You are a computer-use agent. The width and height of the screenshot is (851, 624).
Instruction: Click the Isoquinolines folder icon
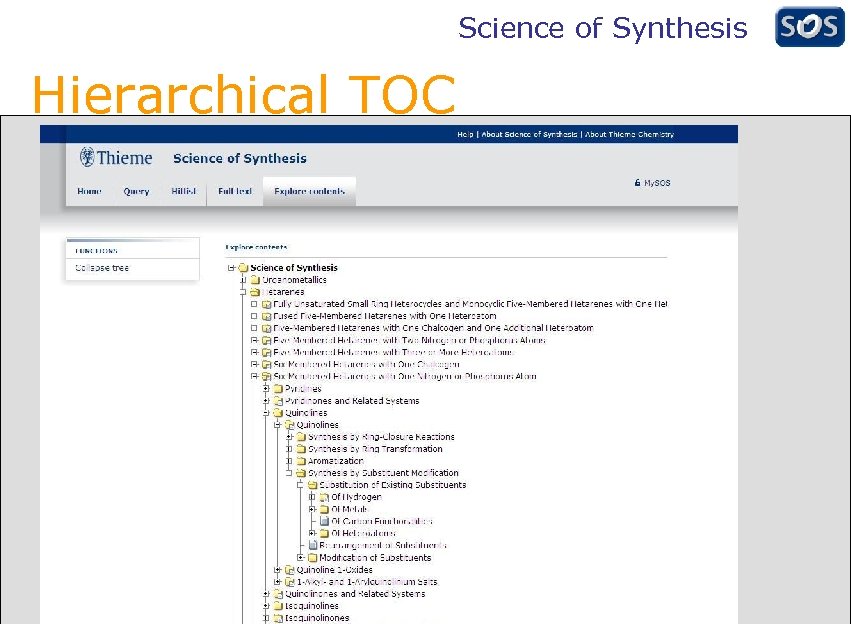coord(278,606)
